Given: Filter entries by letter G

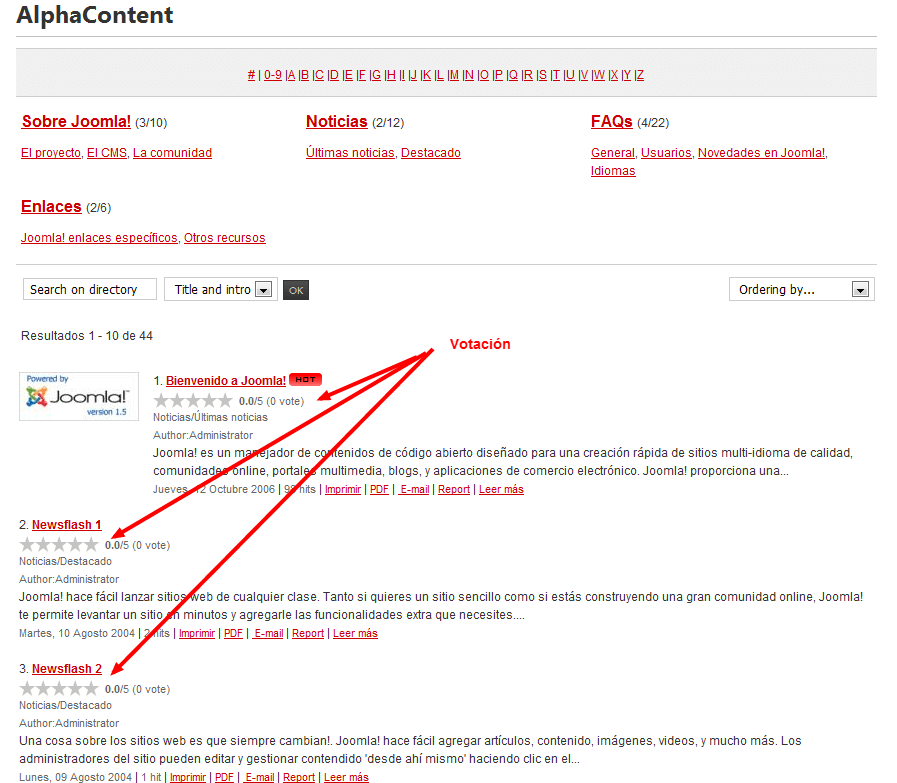Looking at the screenshot, I should (x=375, y=75).
